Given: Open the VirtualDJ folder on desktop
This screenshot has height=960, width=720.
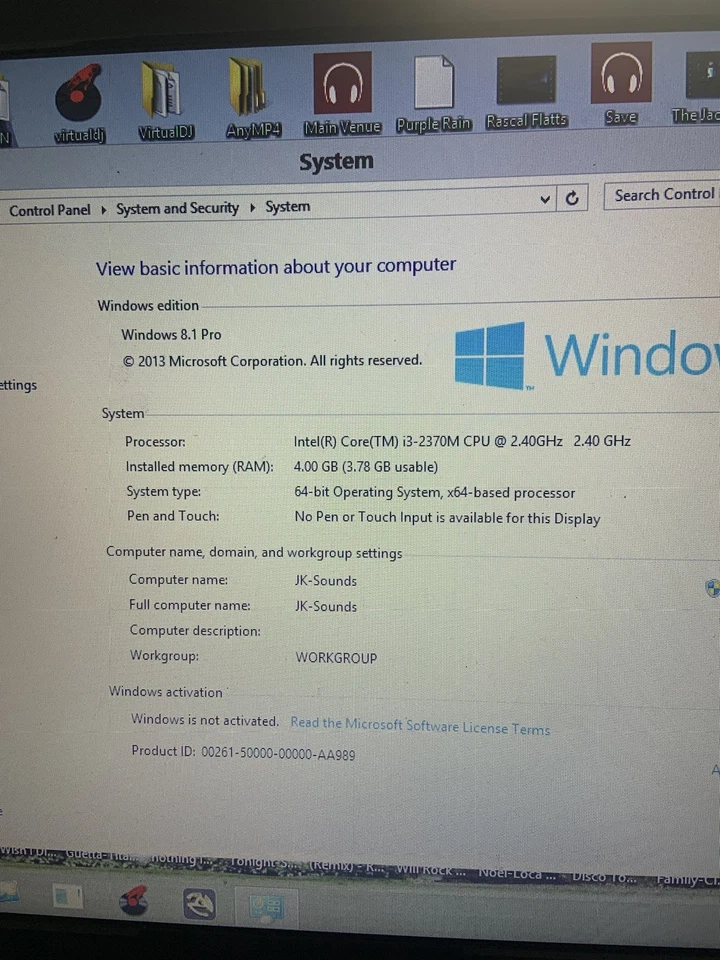Looking at the screenshot, I should tap(164, 101).
